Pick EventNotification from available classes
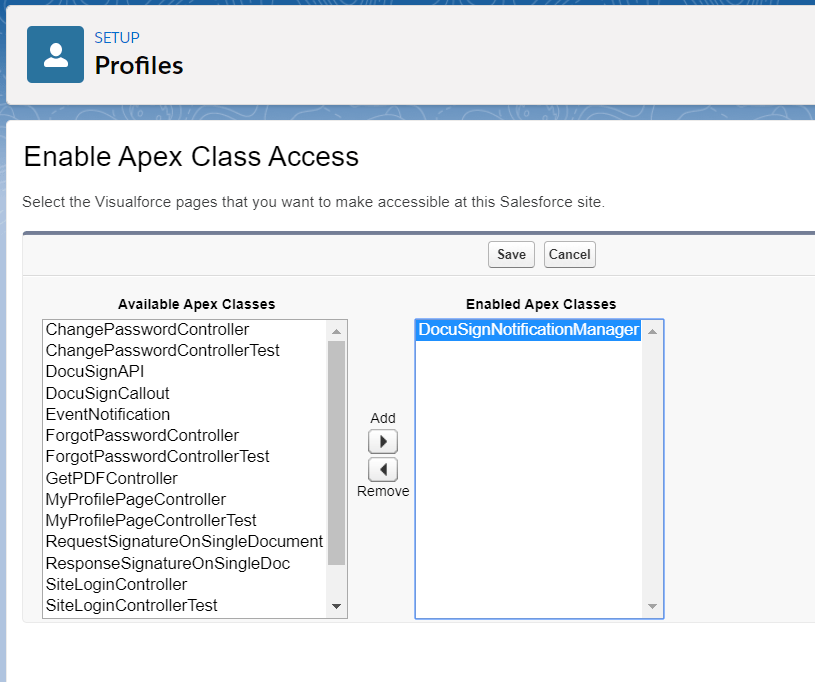This screenshot has width=815, height=682. (x=108, y=414)
